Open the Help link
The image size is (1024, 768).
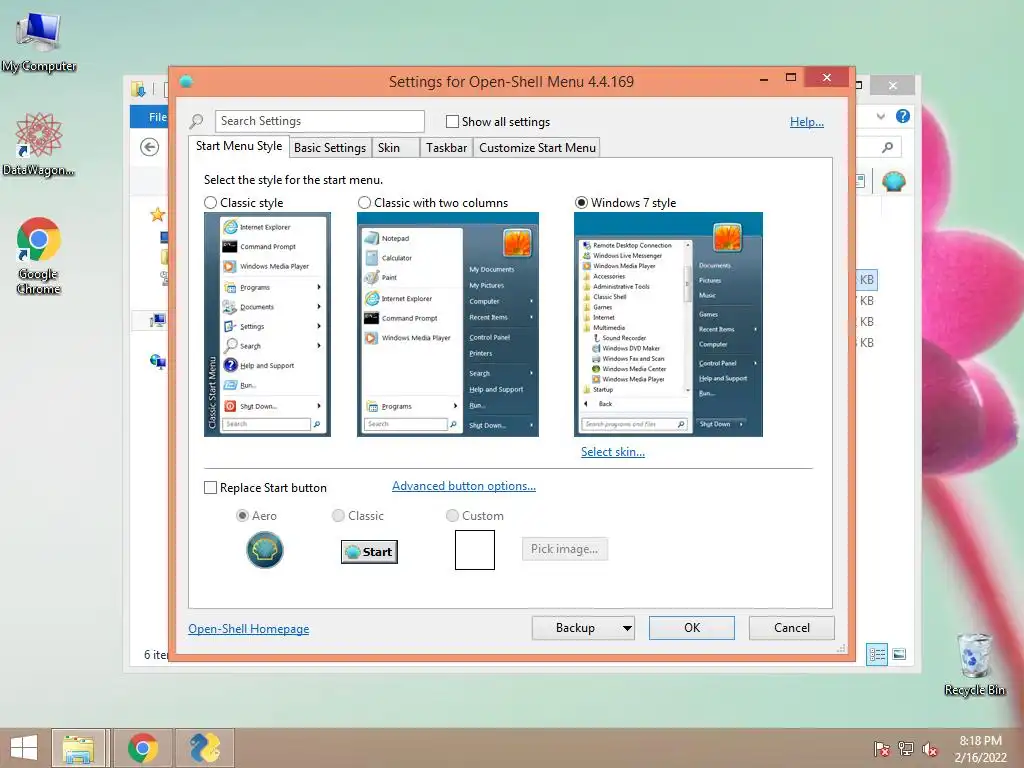pyautogui.click(x=807, y=122)
